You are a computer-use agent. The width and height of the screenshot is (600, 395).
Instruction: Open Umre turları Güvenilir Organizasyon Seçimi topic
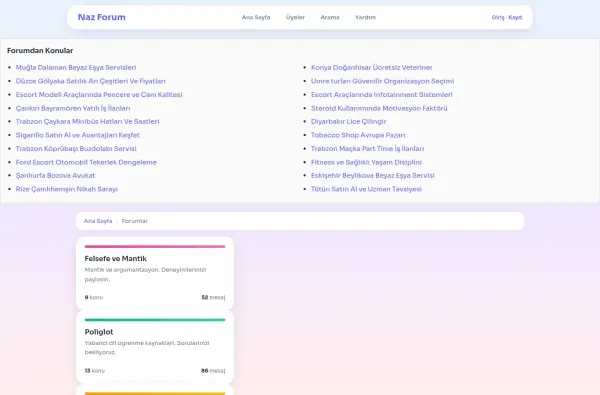coord(382,81)
